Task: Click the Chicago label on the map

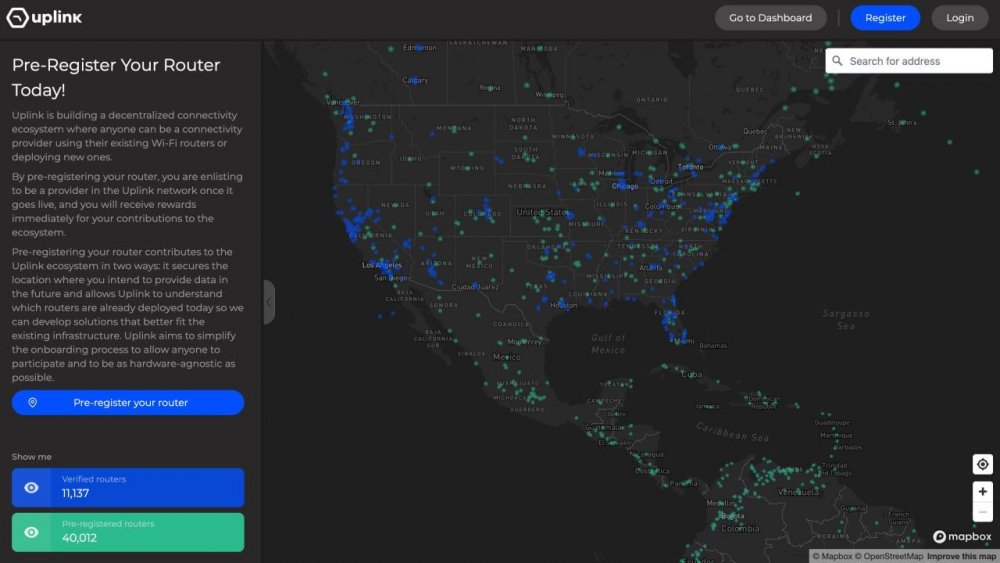Action: click(x=625, y=186)
